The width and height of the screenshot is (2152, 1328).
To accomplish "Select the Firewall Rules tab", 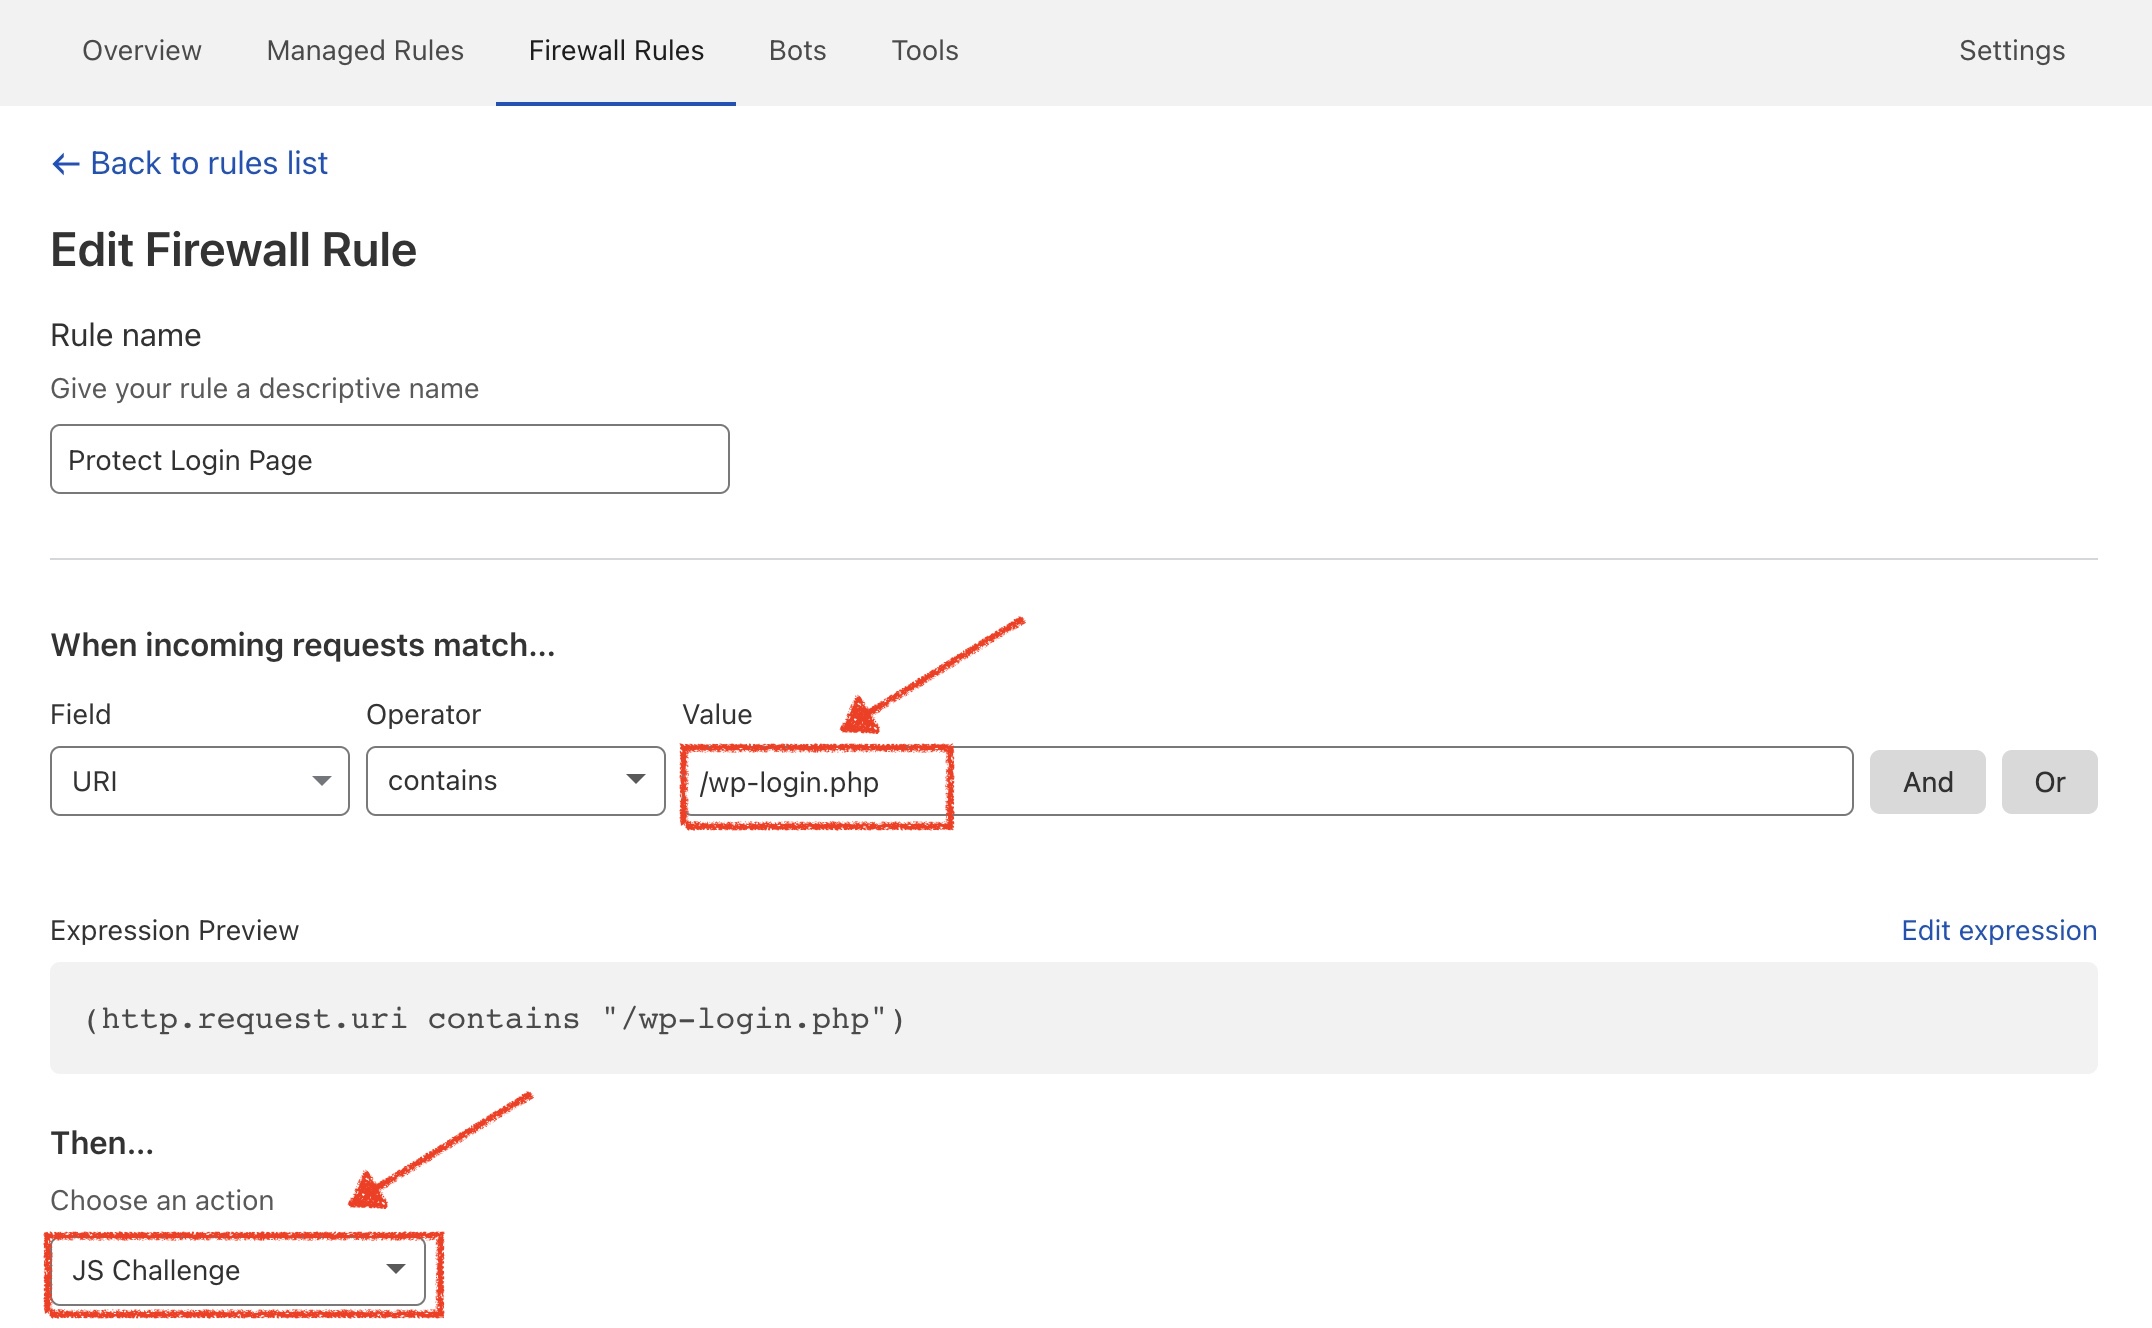I will (616, 50).
